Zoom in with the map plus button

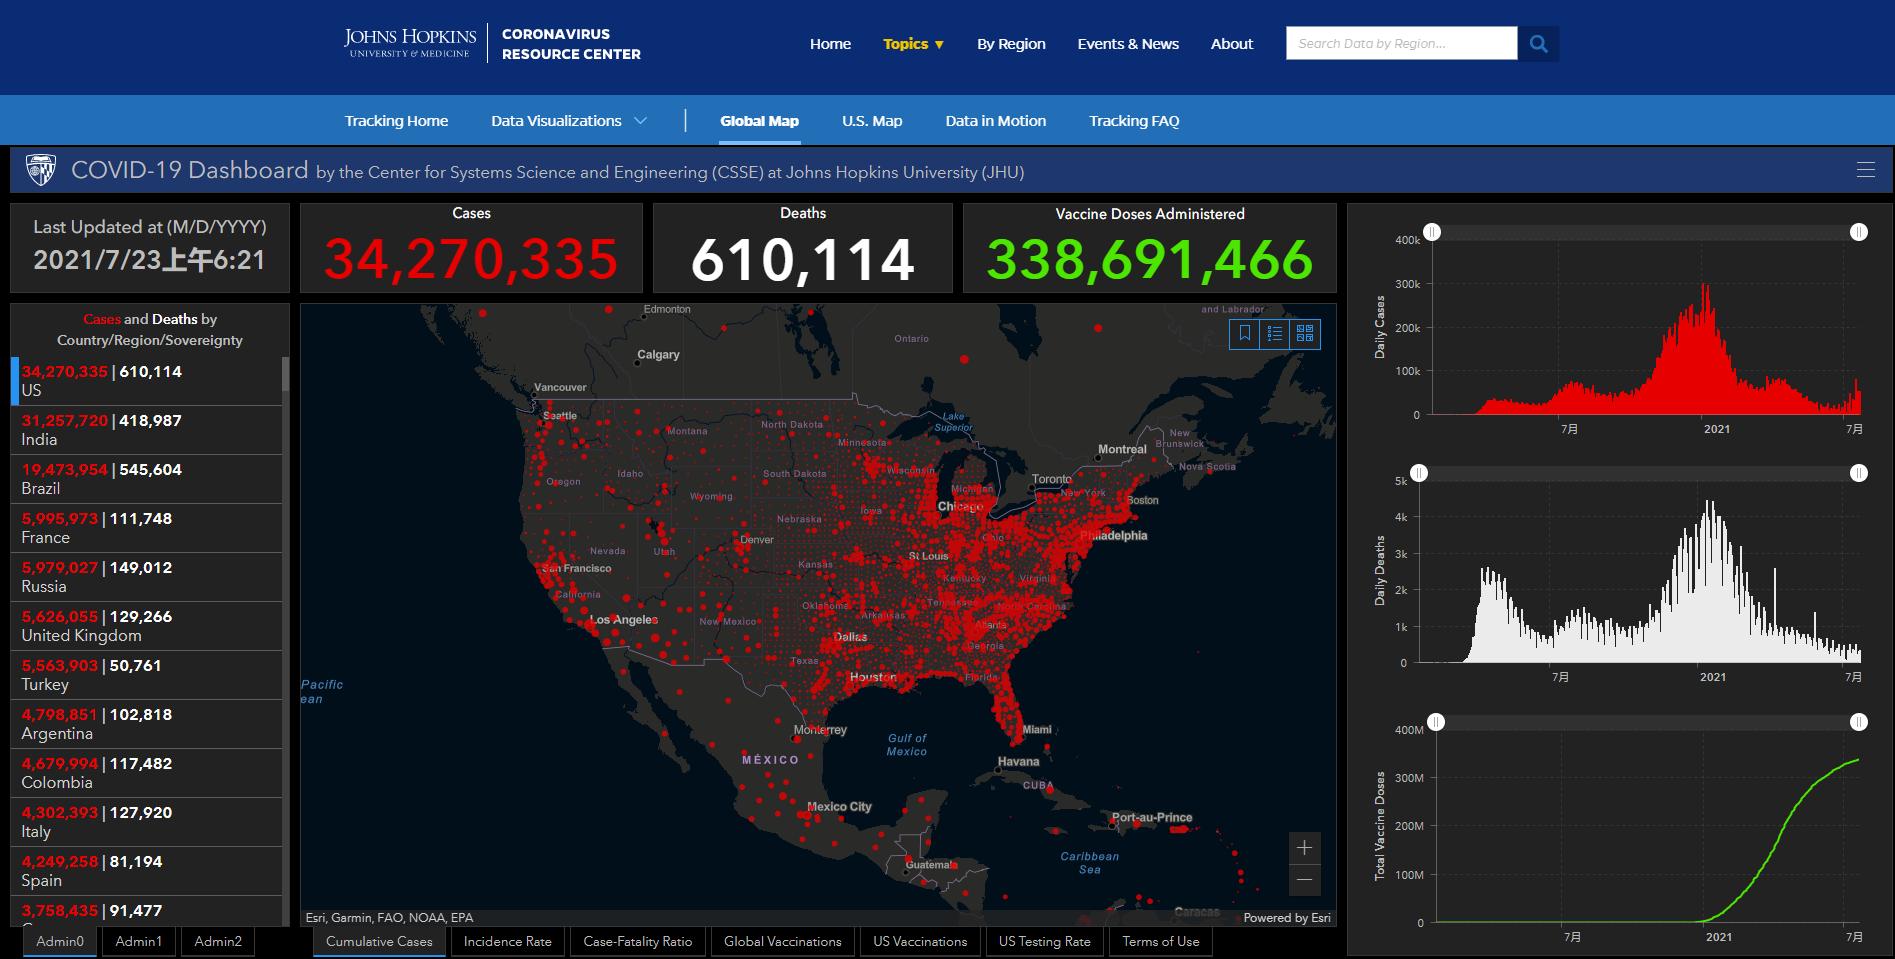1304,848
